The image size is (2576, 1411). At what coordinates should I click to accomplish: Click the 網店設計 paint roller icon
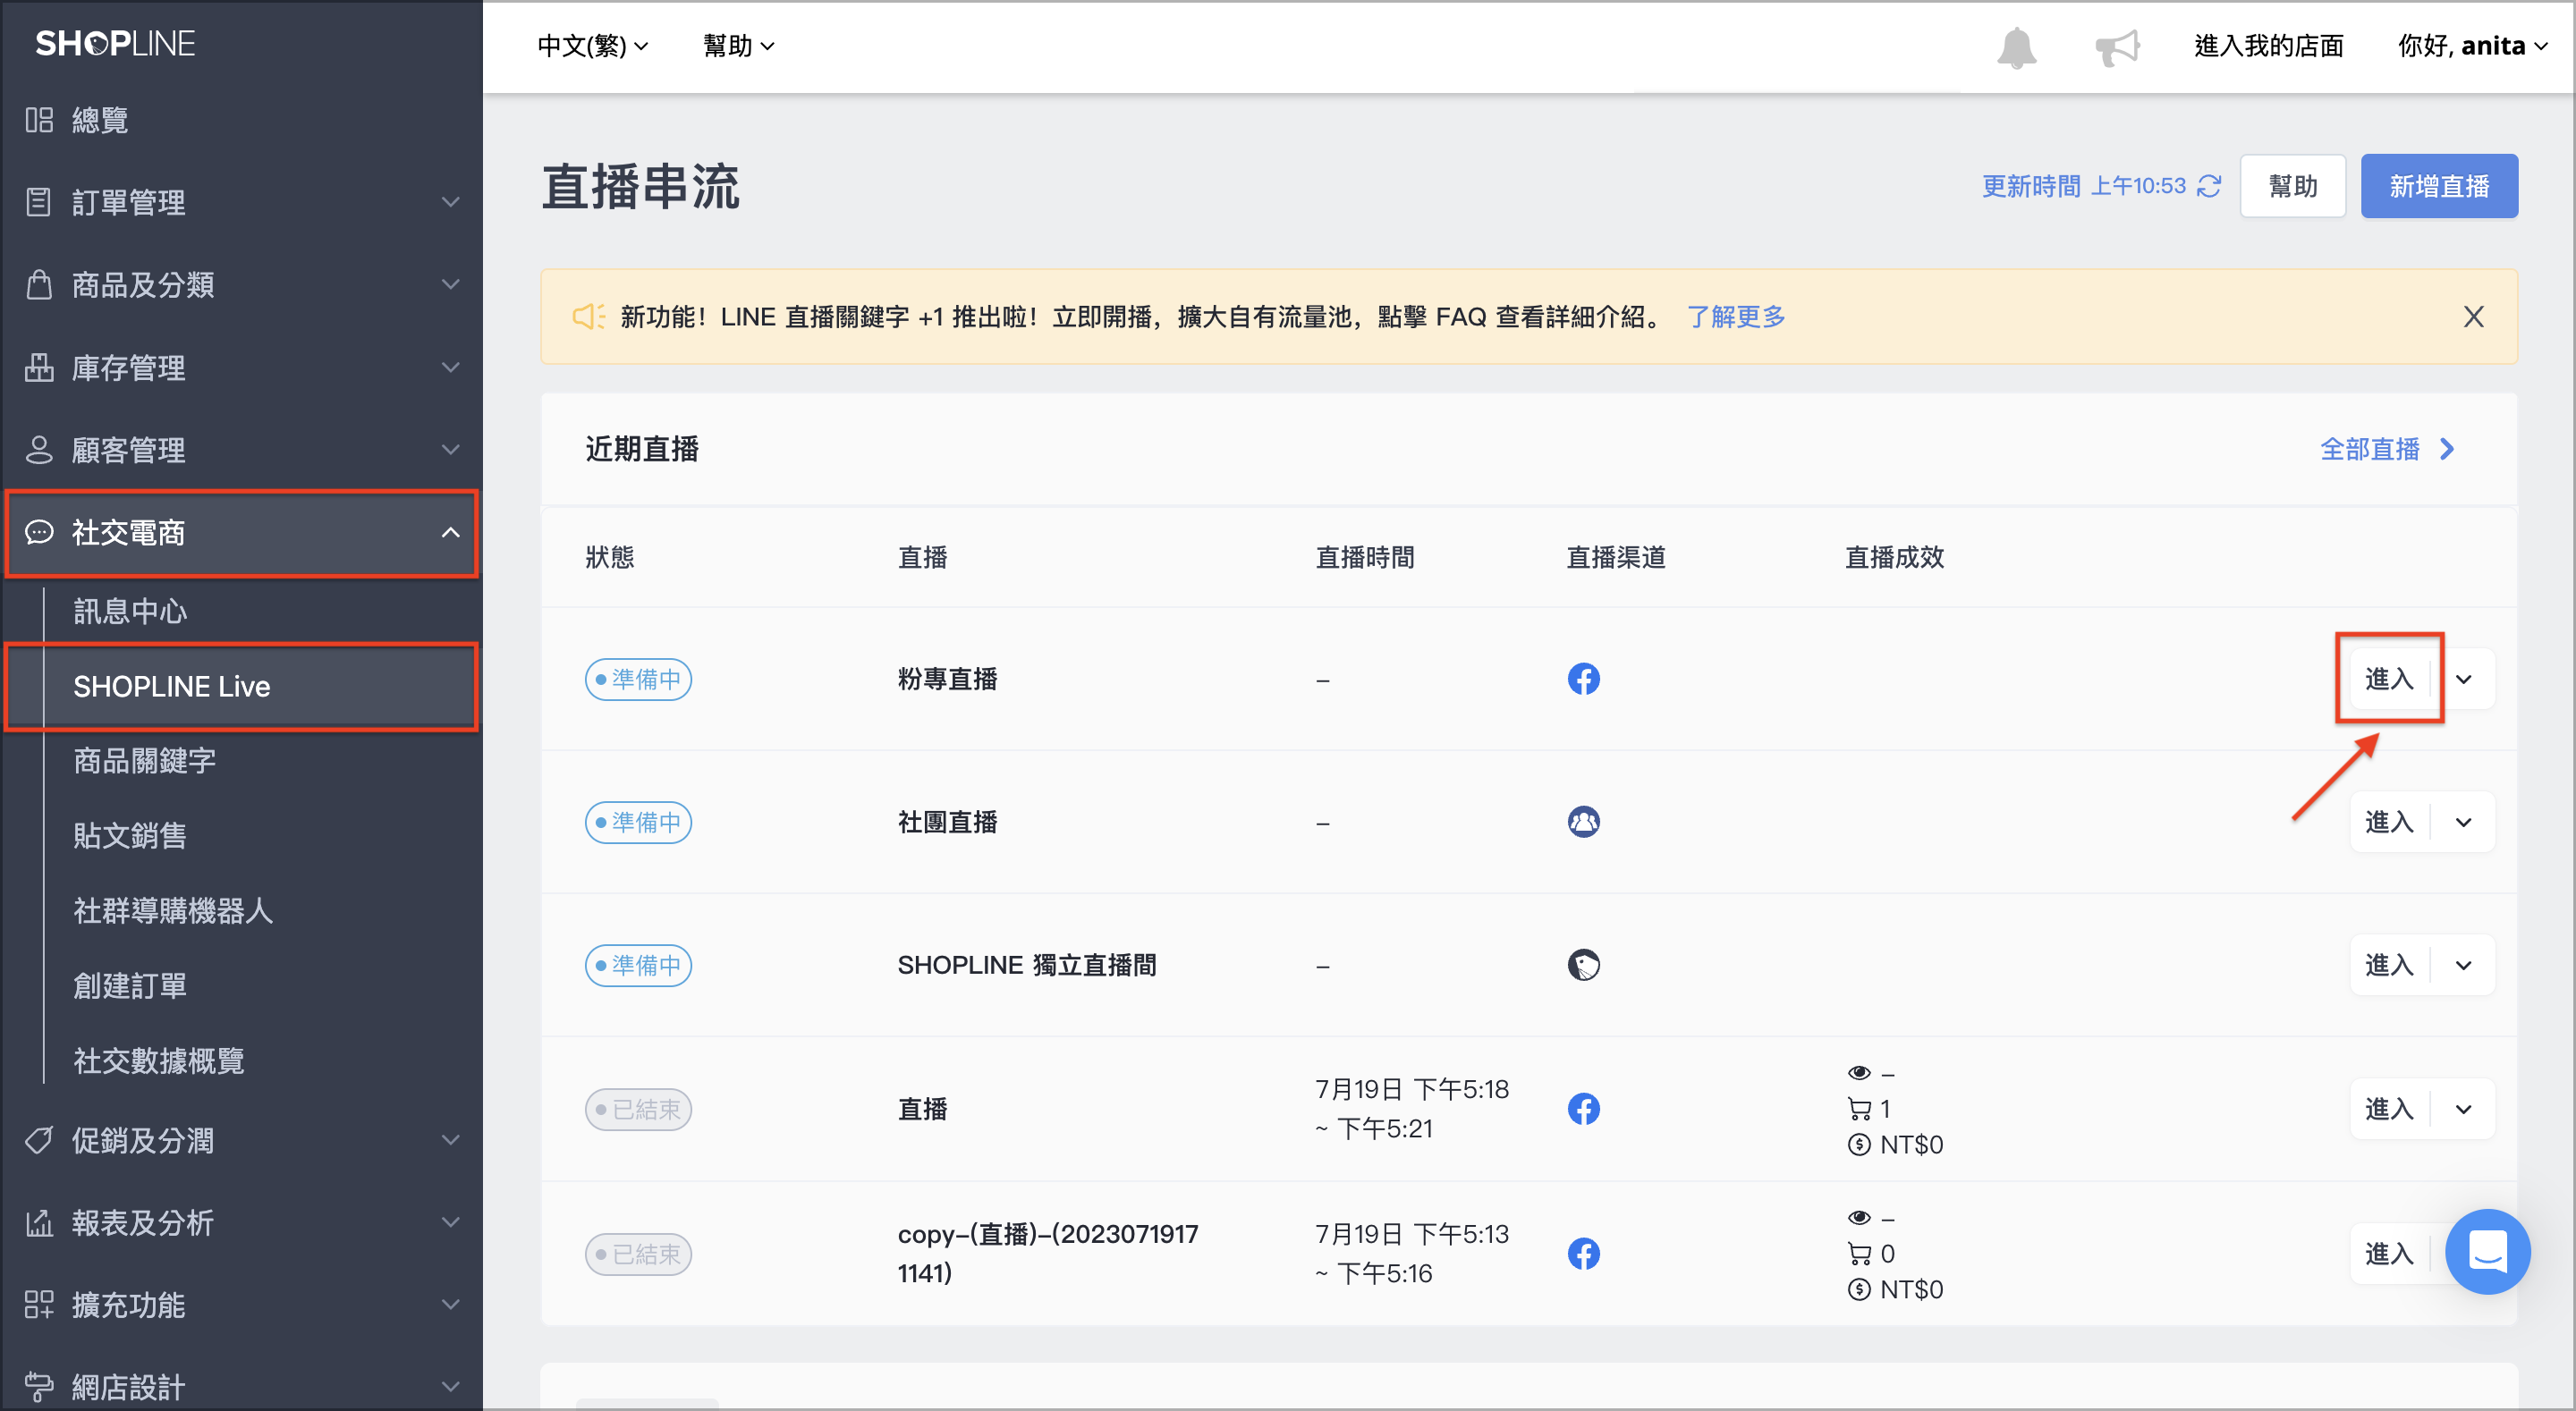(39, 1387)
